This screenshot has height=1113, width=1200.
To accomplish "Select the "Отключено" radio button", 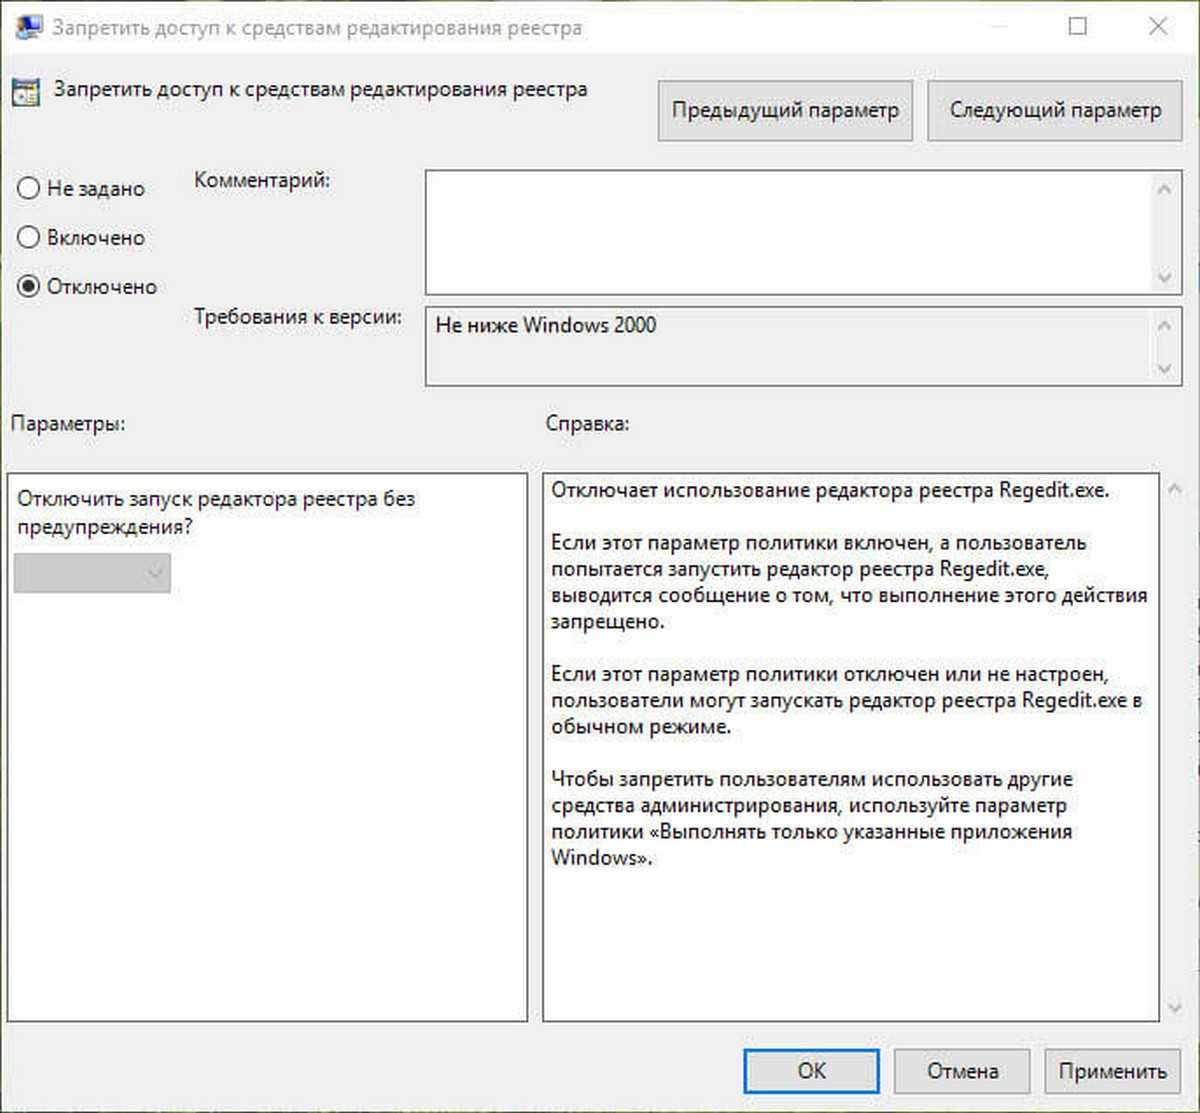I will [x=29, y=287].
